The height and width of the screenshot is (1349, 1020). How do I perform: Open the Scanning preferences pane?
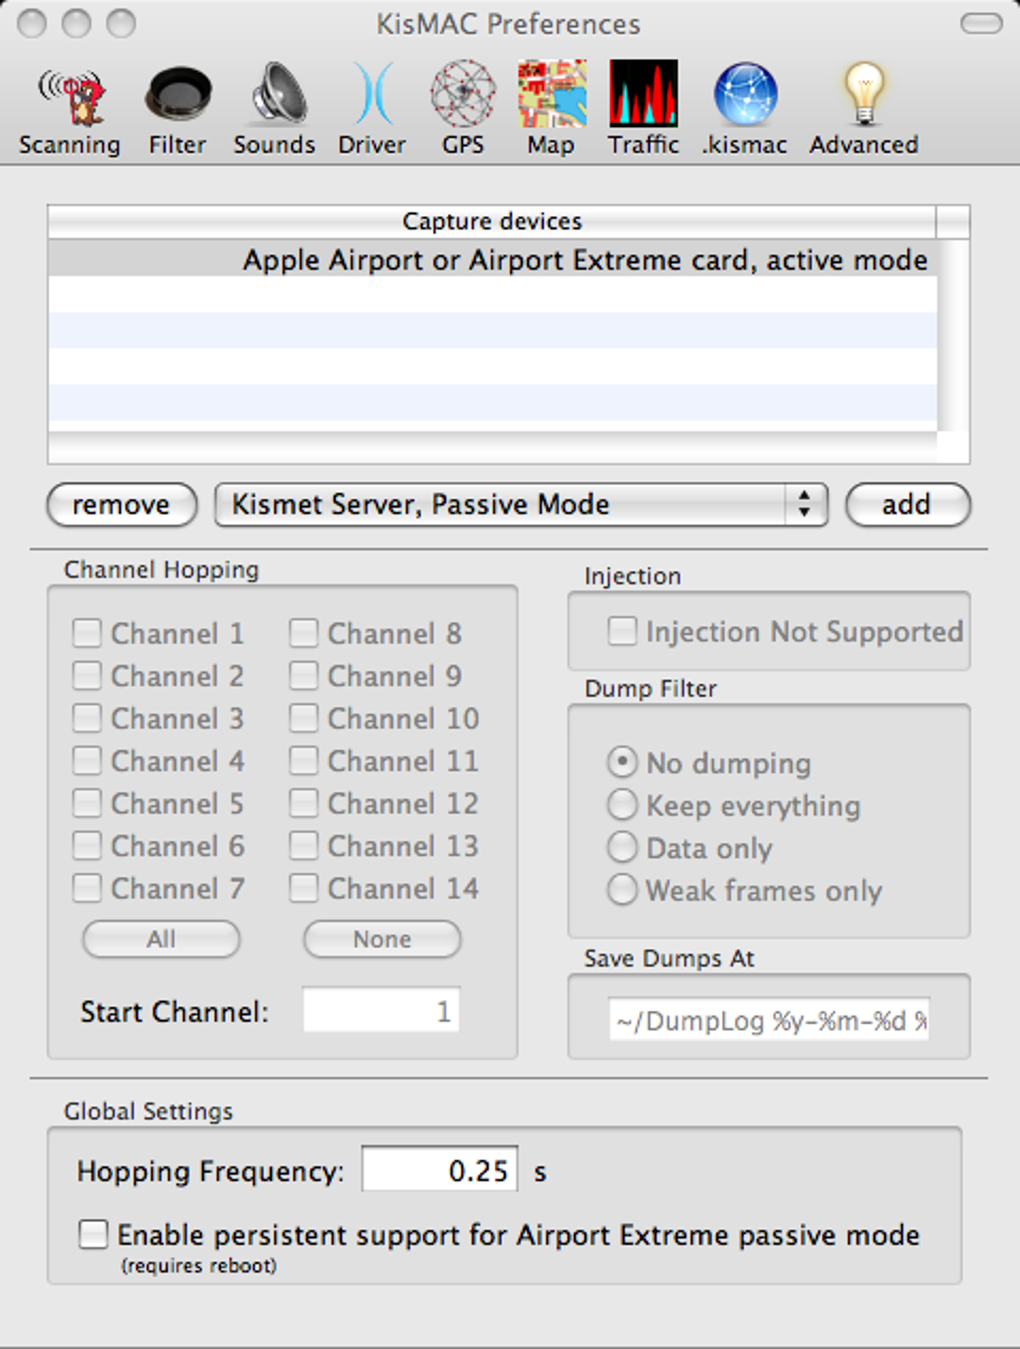pyautogui.click(x=69, y=109)
